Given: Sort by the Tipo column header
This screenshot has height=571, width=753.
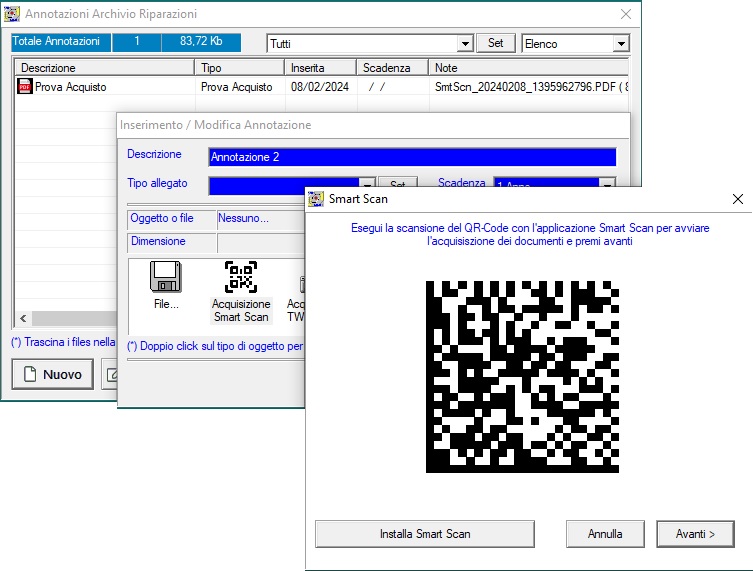Looking at the screenshot, I should click(x=240, y=68).
